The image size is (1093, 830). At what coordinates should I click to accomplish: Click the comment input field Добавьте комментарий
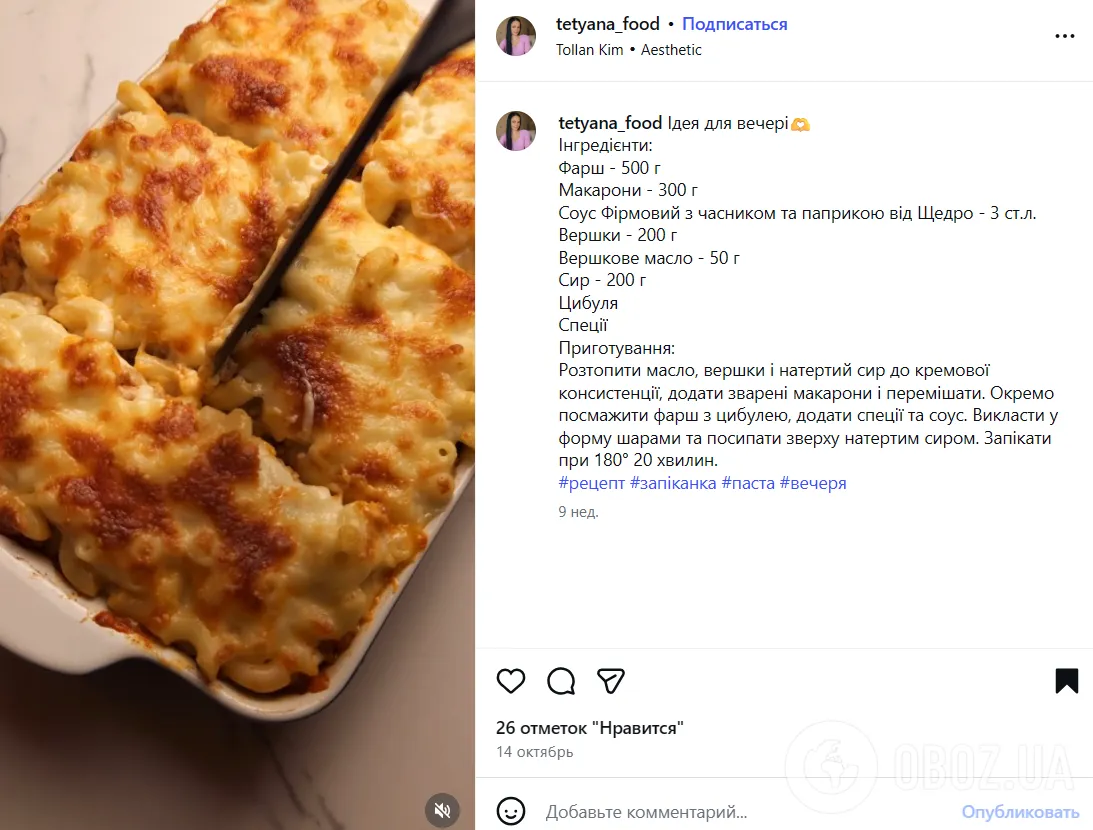pyautogui.click(x=700, y=812)
